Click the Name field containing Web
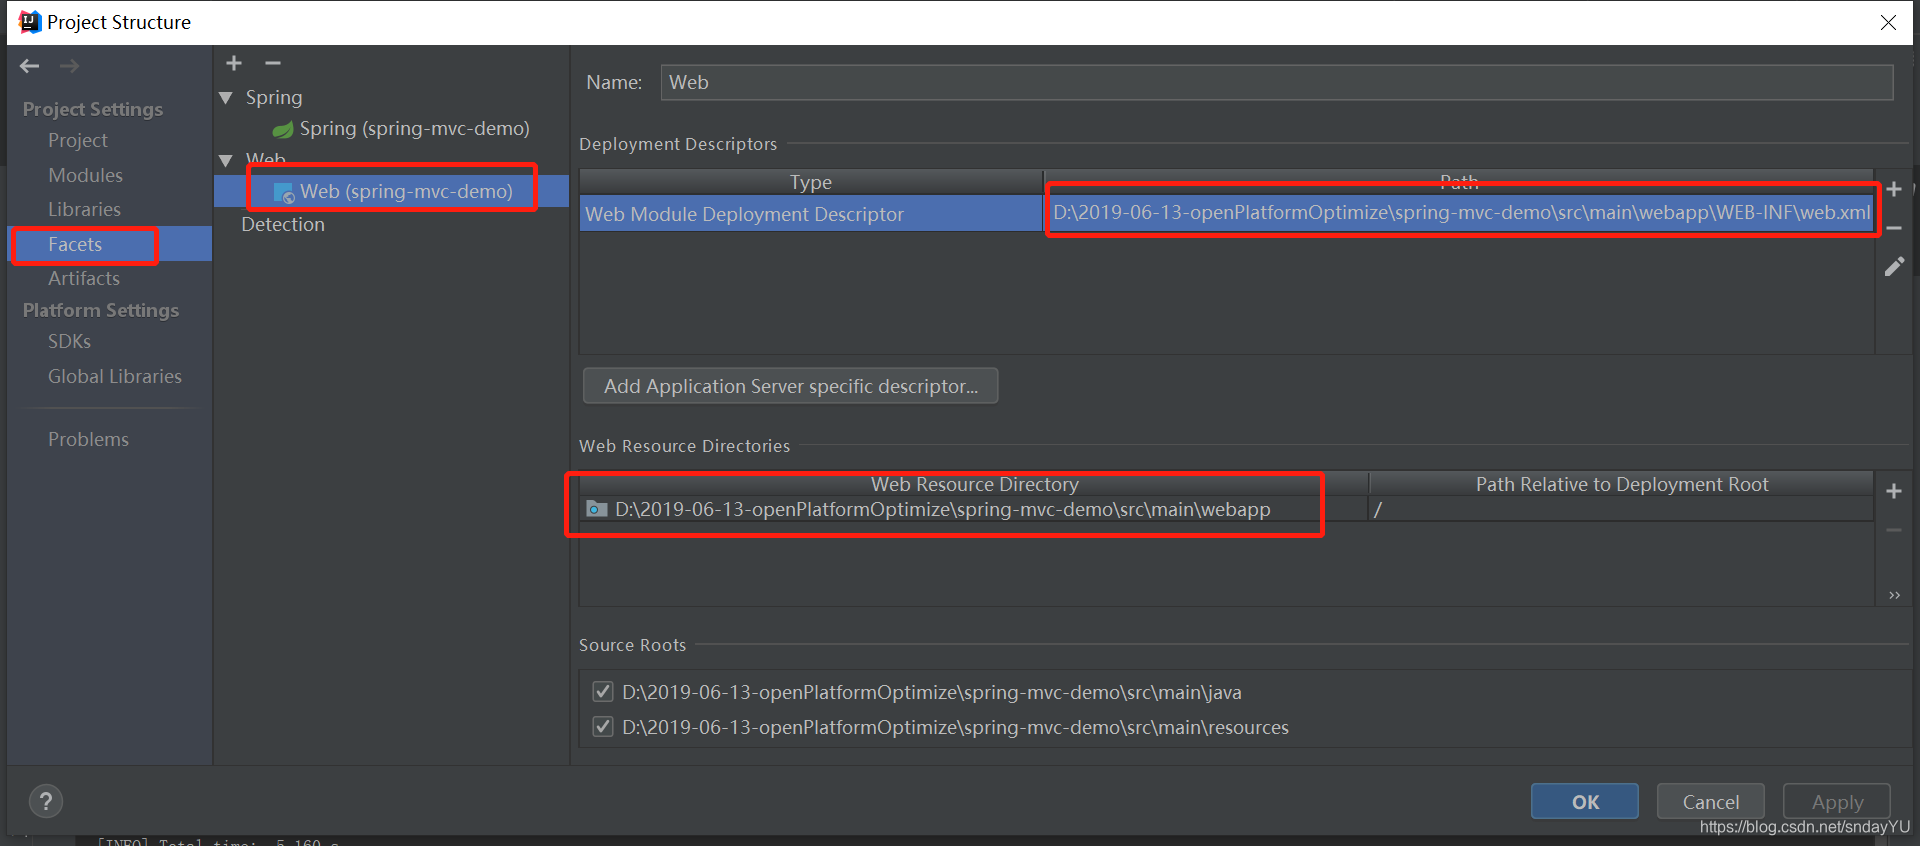Screen dimensions: 1920x846 tap(1277, 82)
